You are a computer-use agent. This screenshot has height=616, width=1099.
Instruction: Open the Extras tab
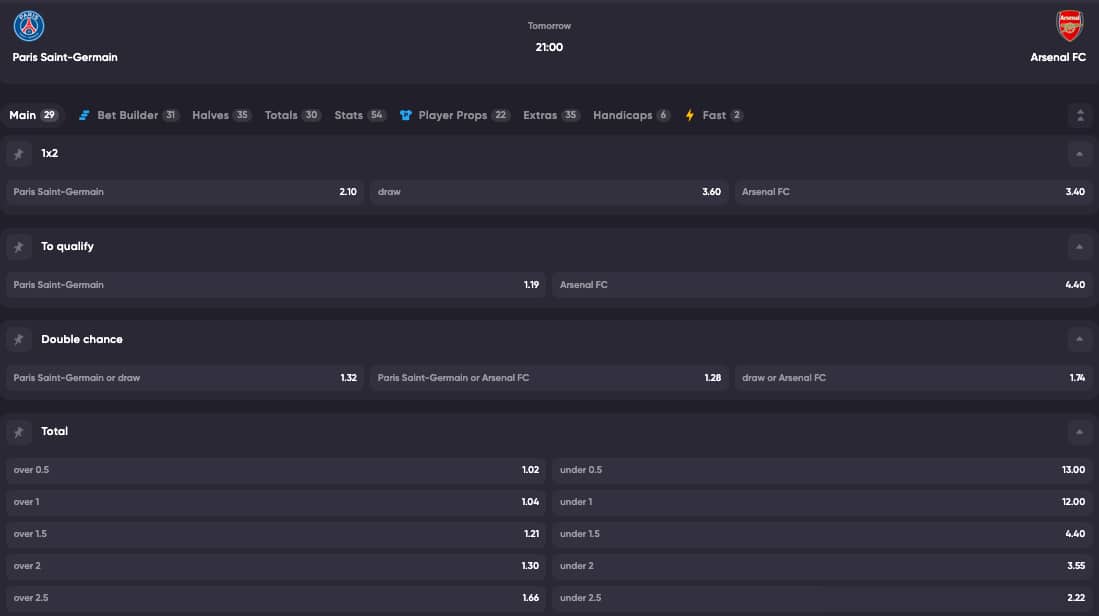click(x=551, y=115)
